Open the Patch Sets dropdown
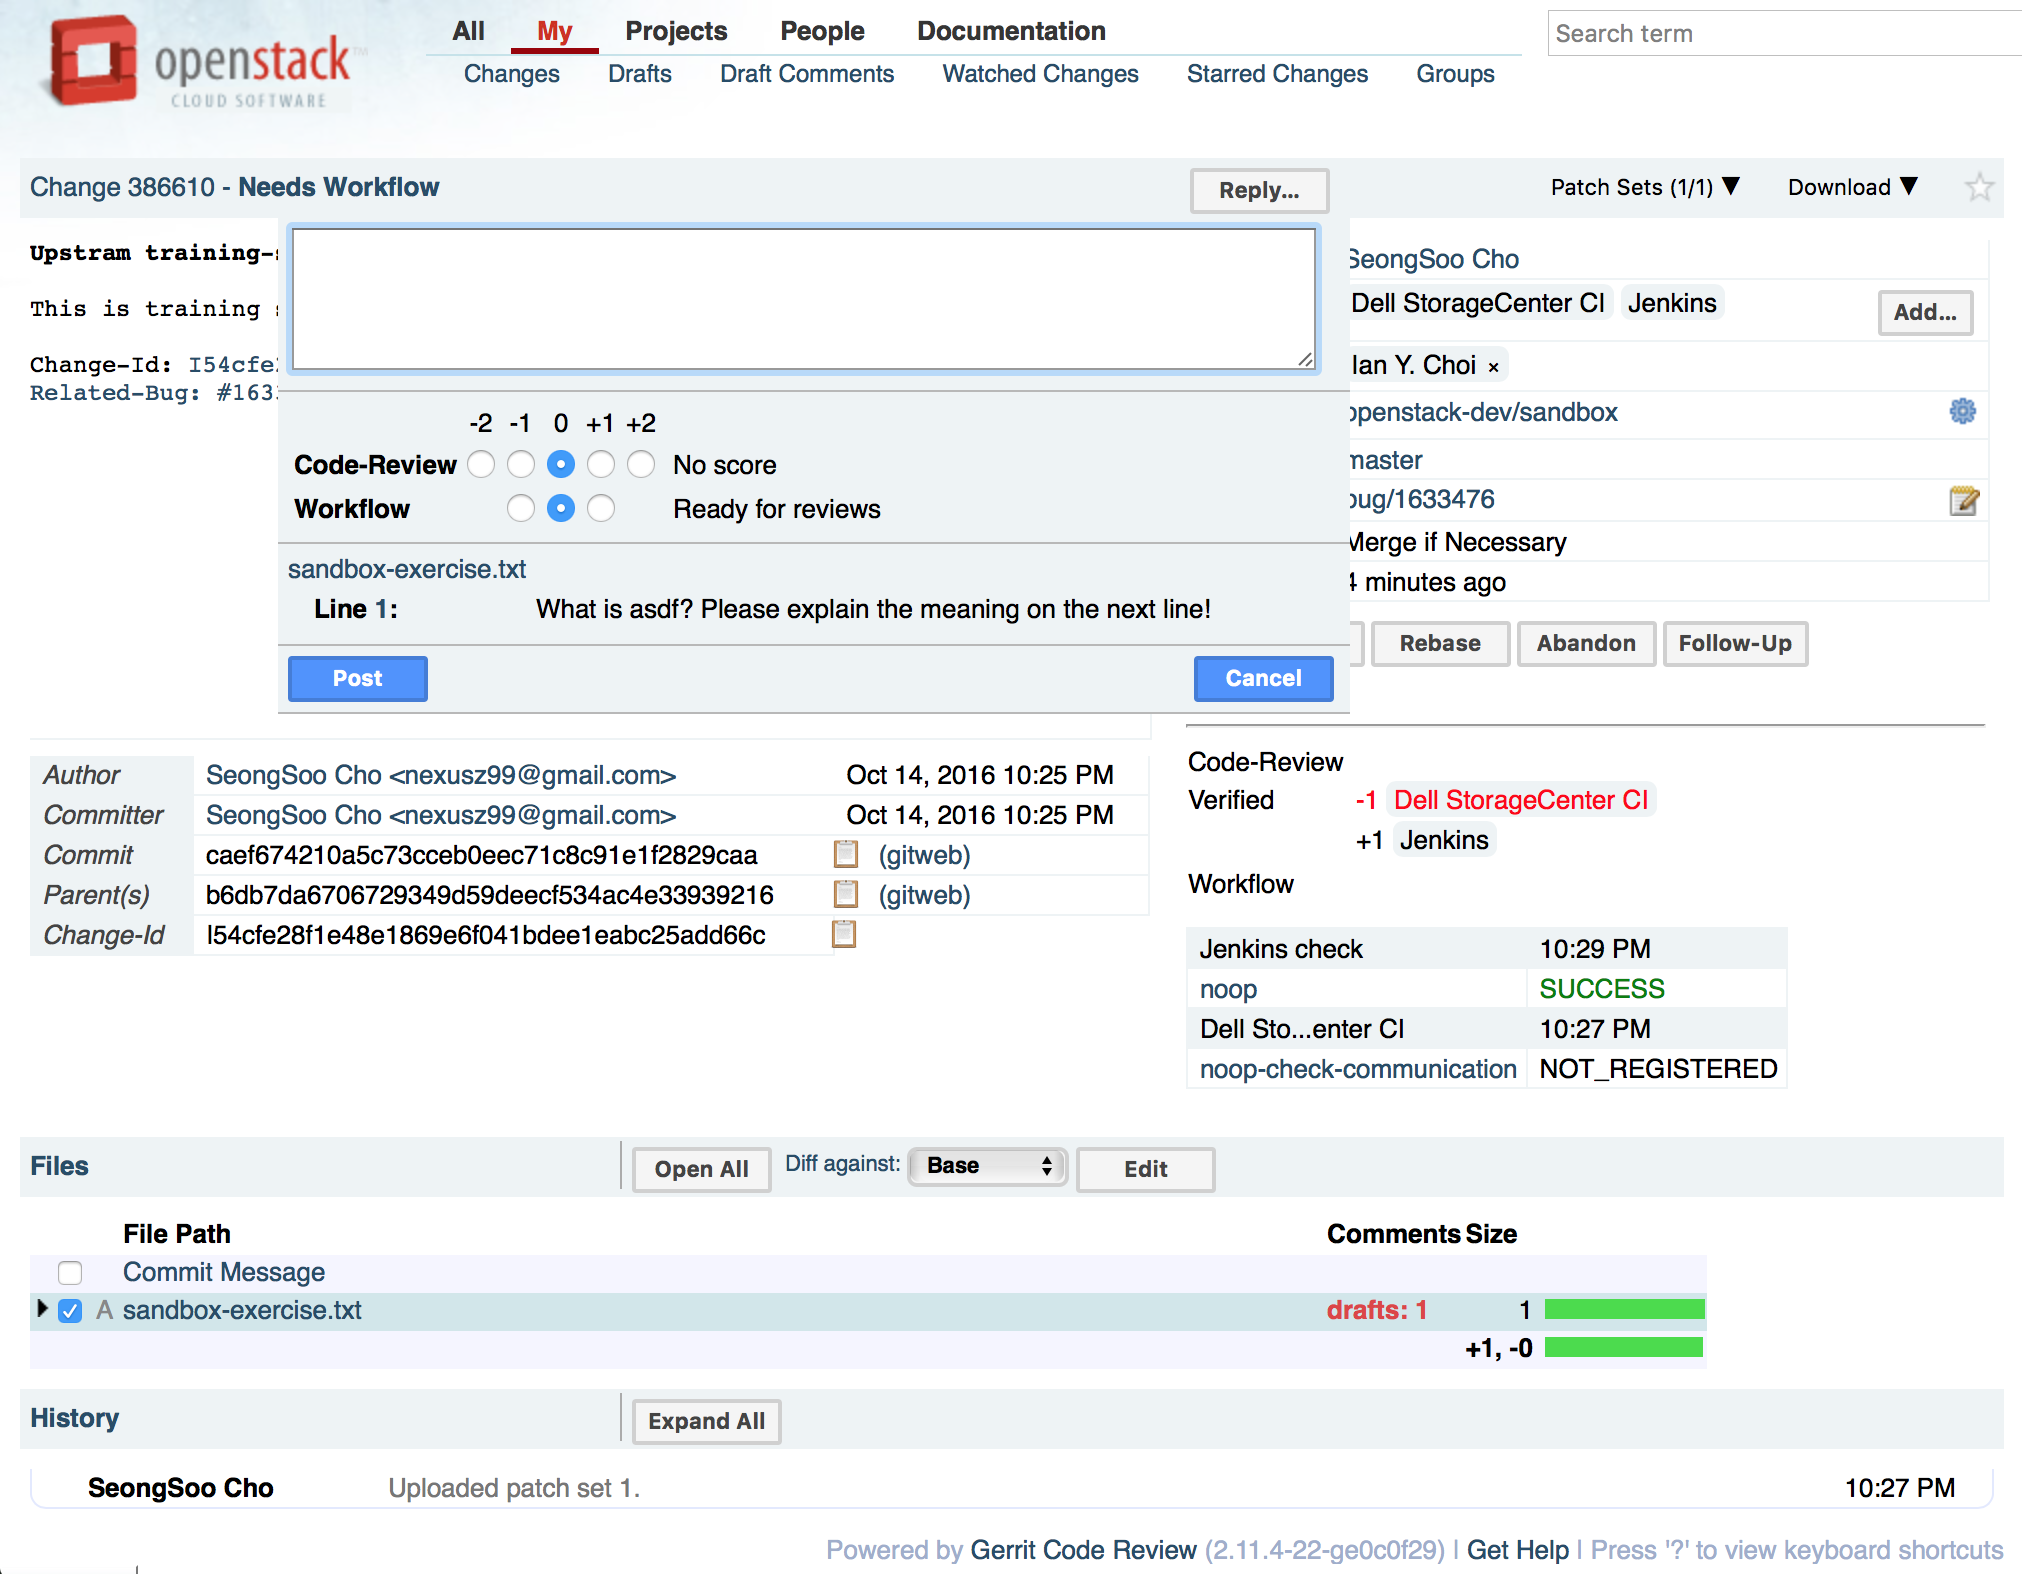 pyautogui.click(x=1644, y=187)
